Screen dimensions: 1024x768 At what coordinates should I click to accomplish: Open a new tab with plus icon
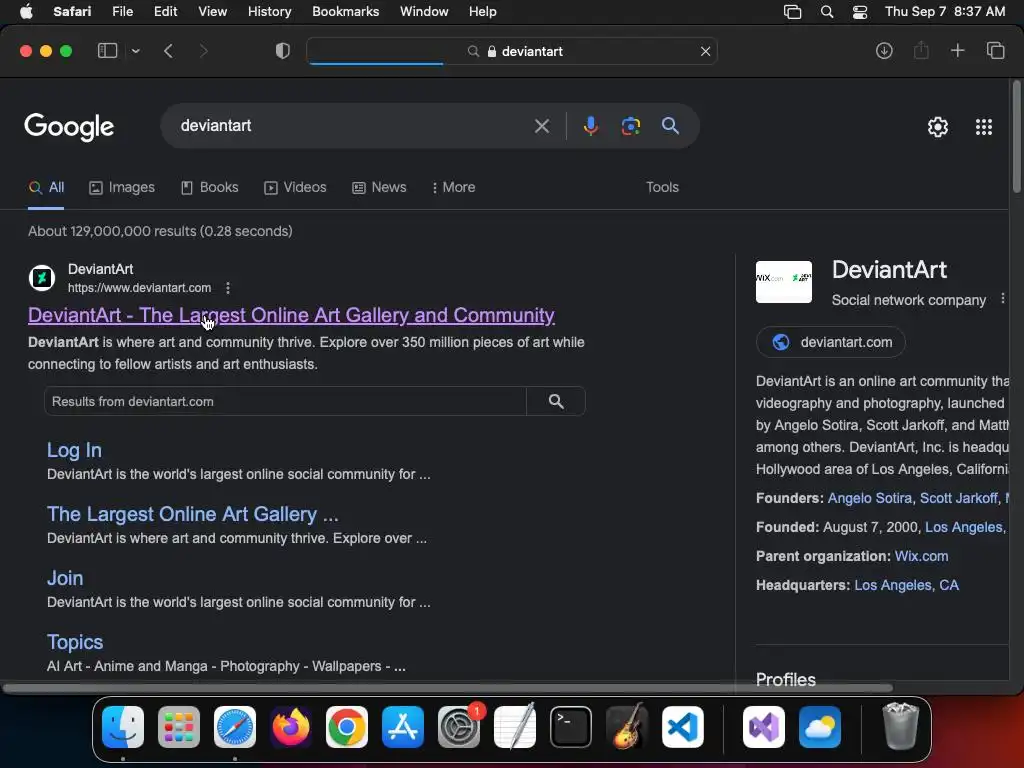(957, 51)
